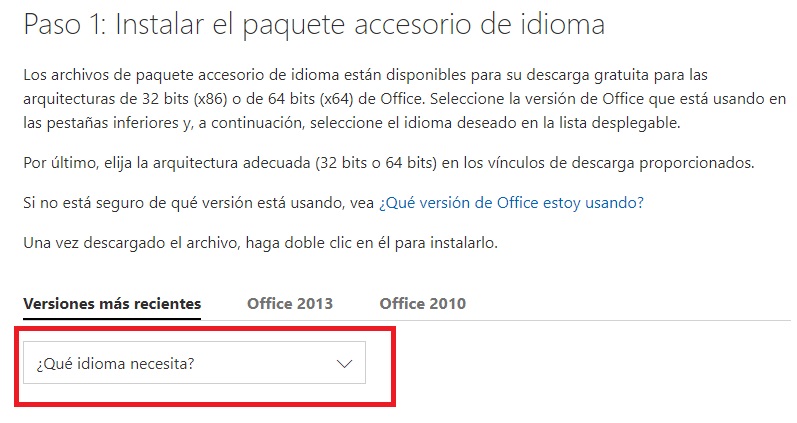Click the "32 bits (x86)" text in first paragraph
797x423 pixels.
click(179, 99)
